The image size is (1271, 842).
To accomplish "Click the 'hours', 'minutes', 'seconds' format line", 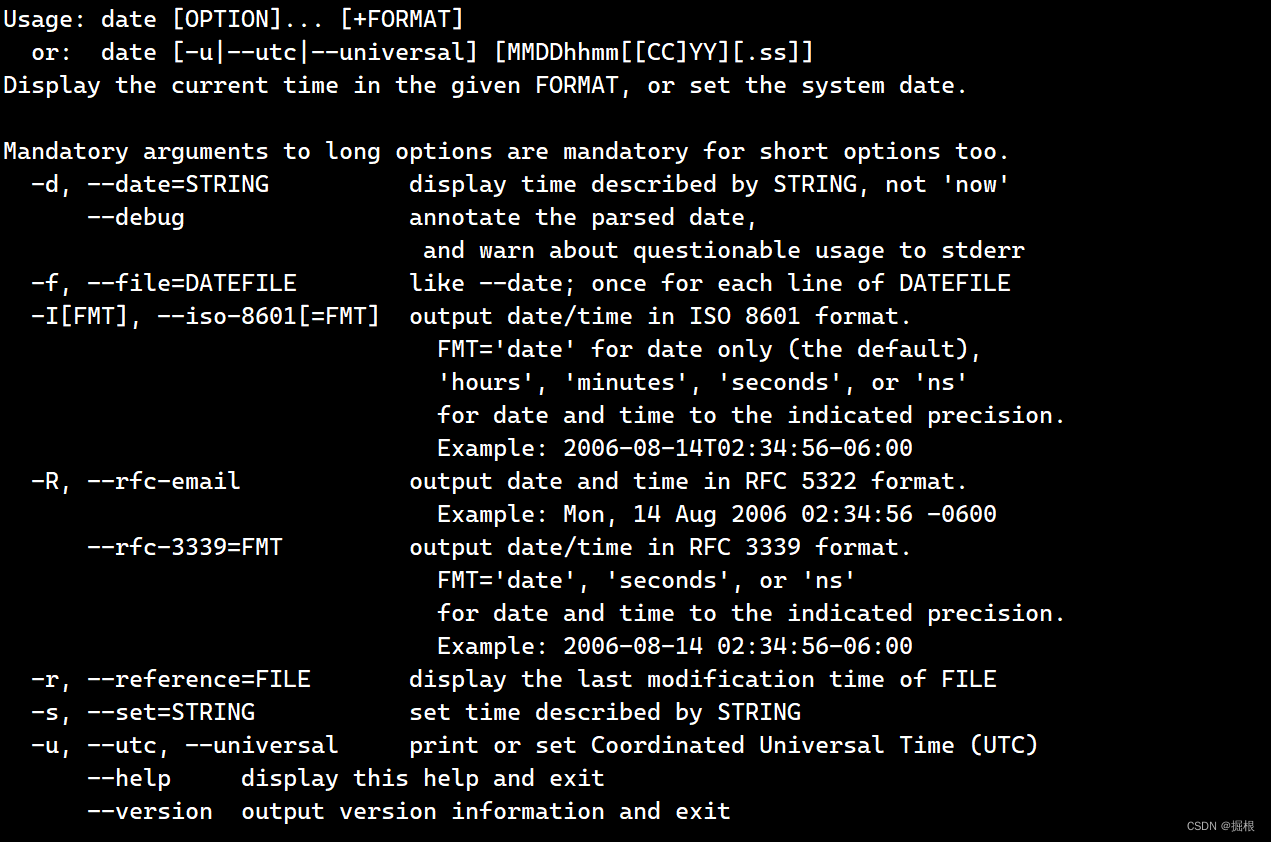I will click(x=703, y=382).
